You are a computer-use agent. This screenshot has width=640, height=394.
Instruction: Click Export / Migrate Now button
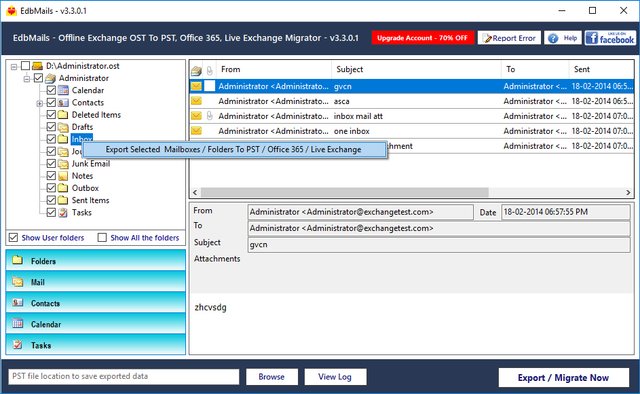563,378
